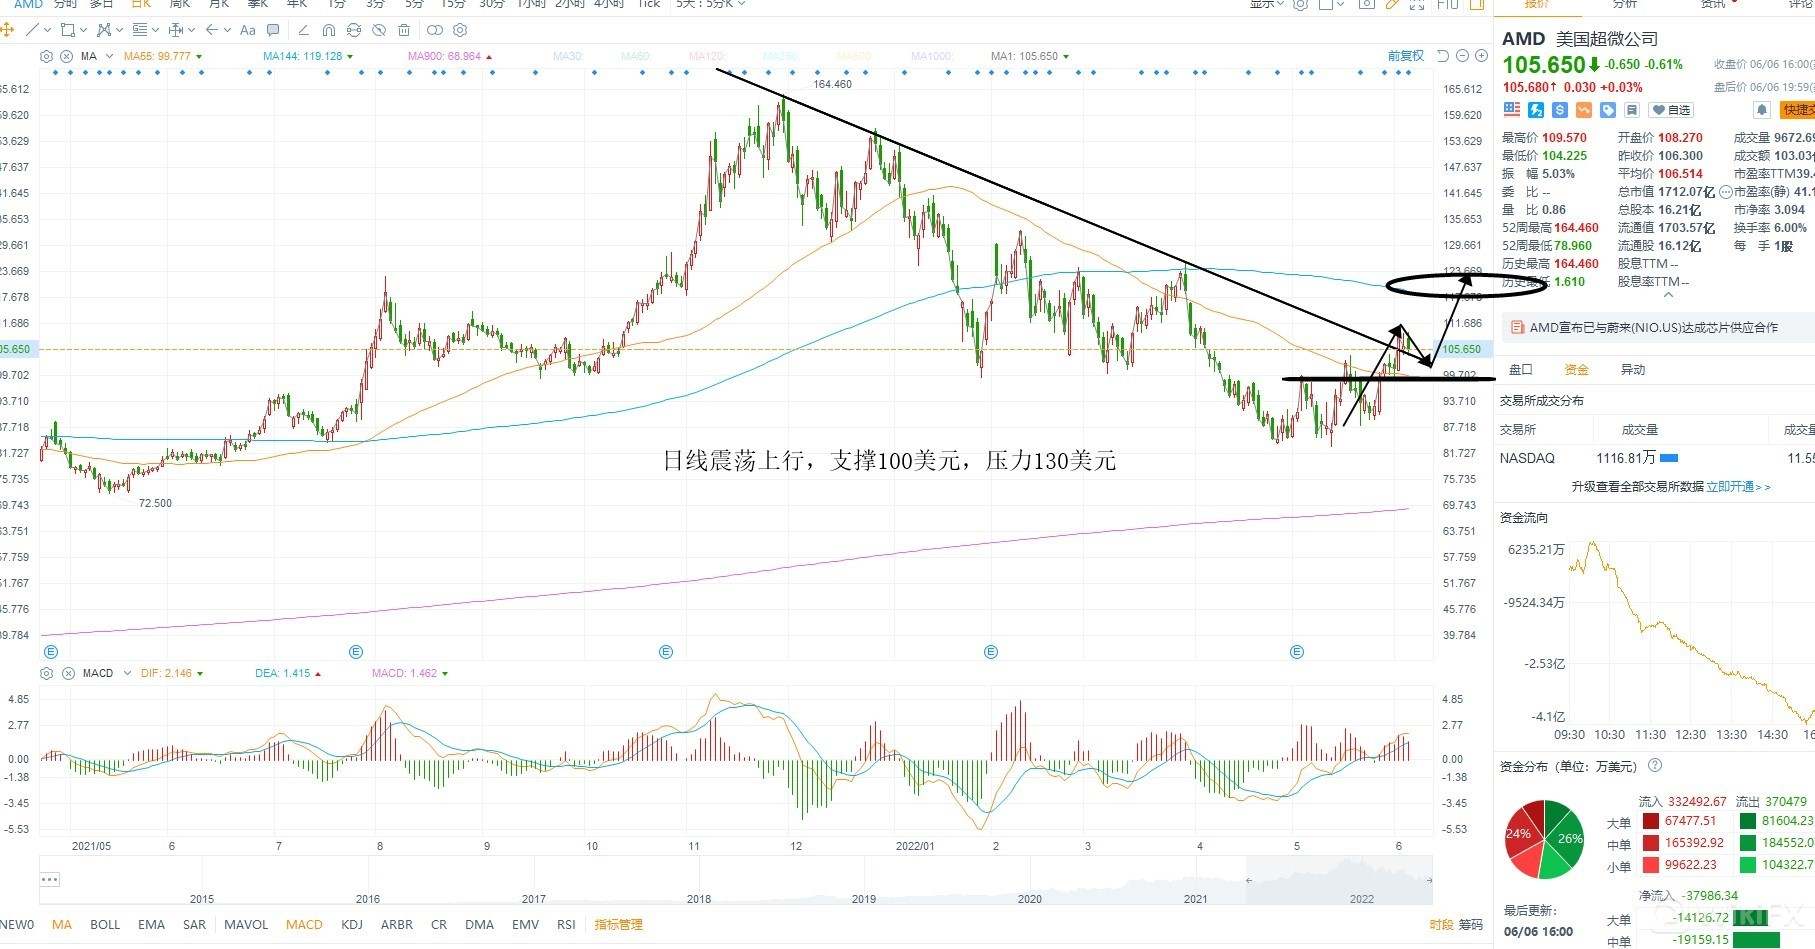Select the arrow marker drawing tool

212,30
